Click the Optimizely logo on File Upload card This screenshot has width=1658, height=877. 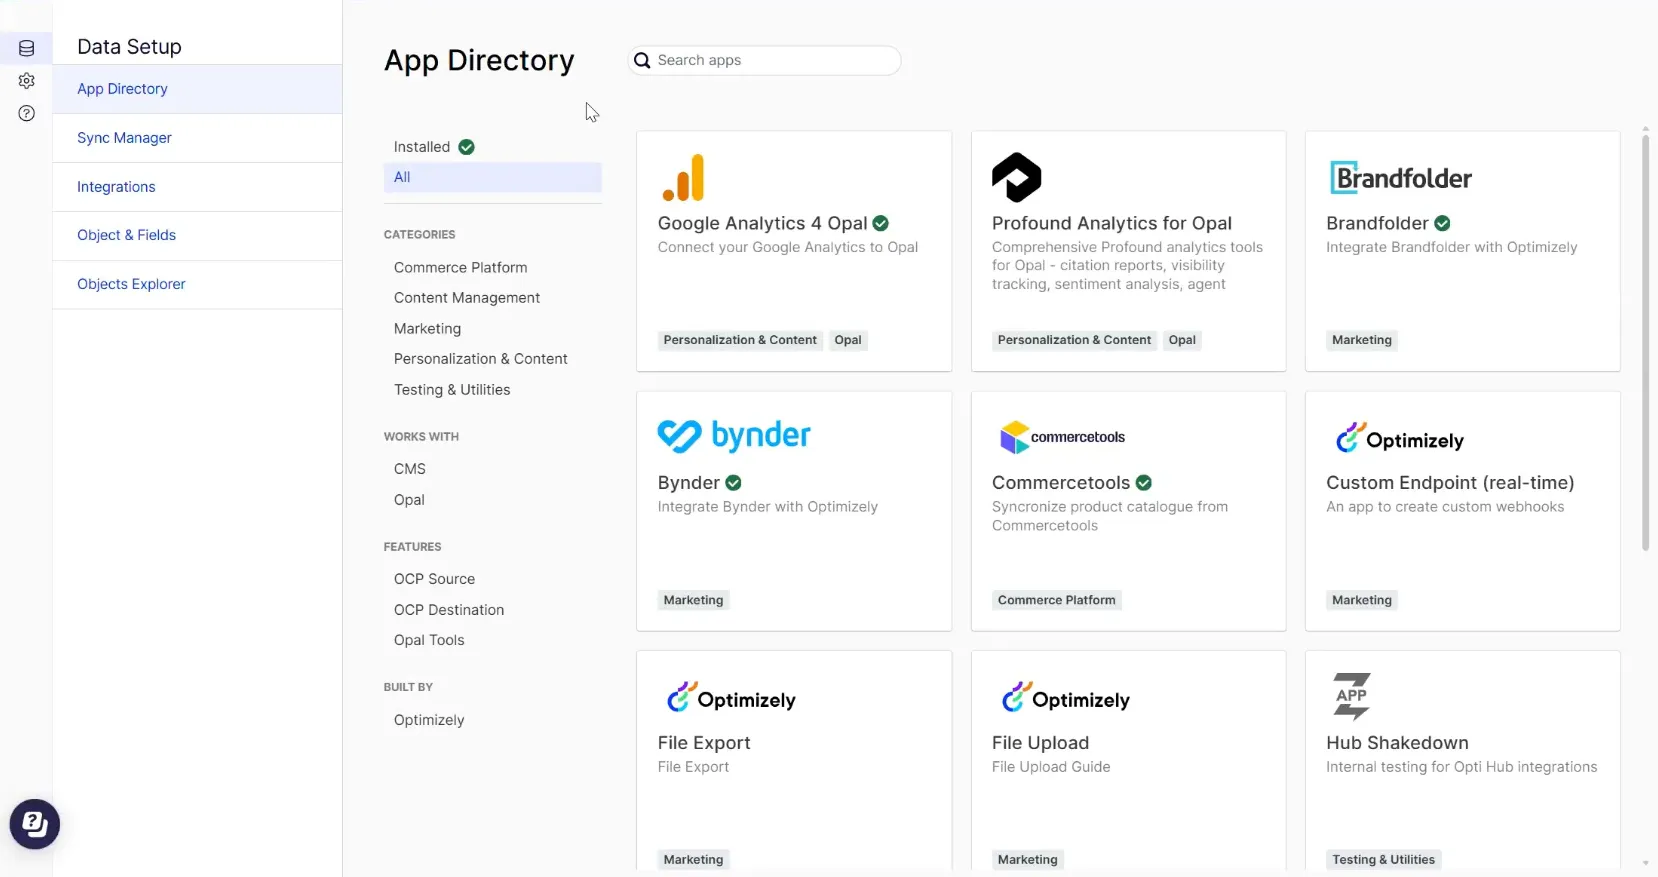(1066, 698)
